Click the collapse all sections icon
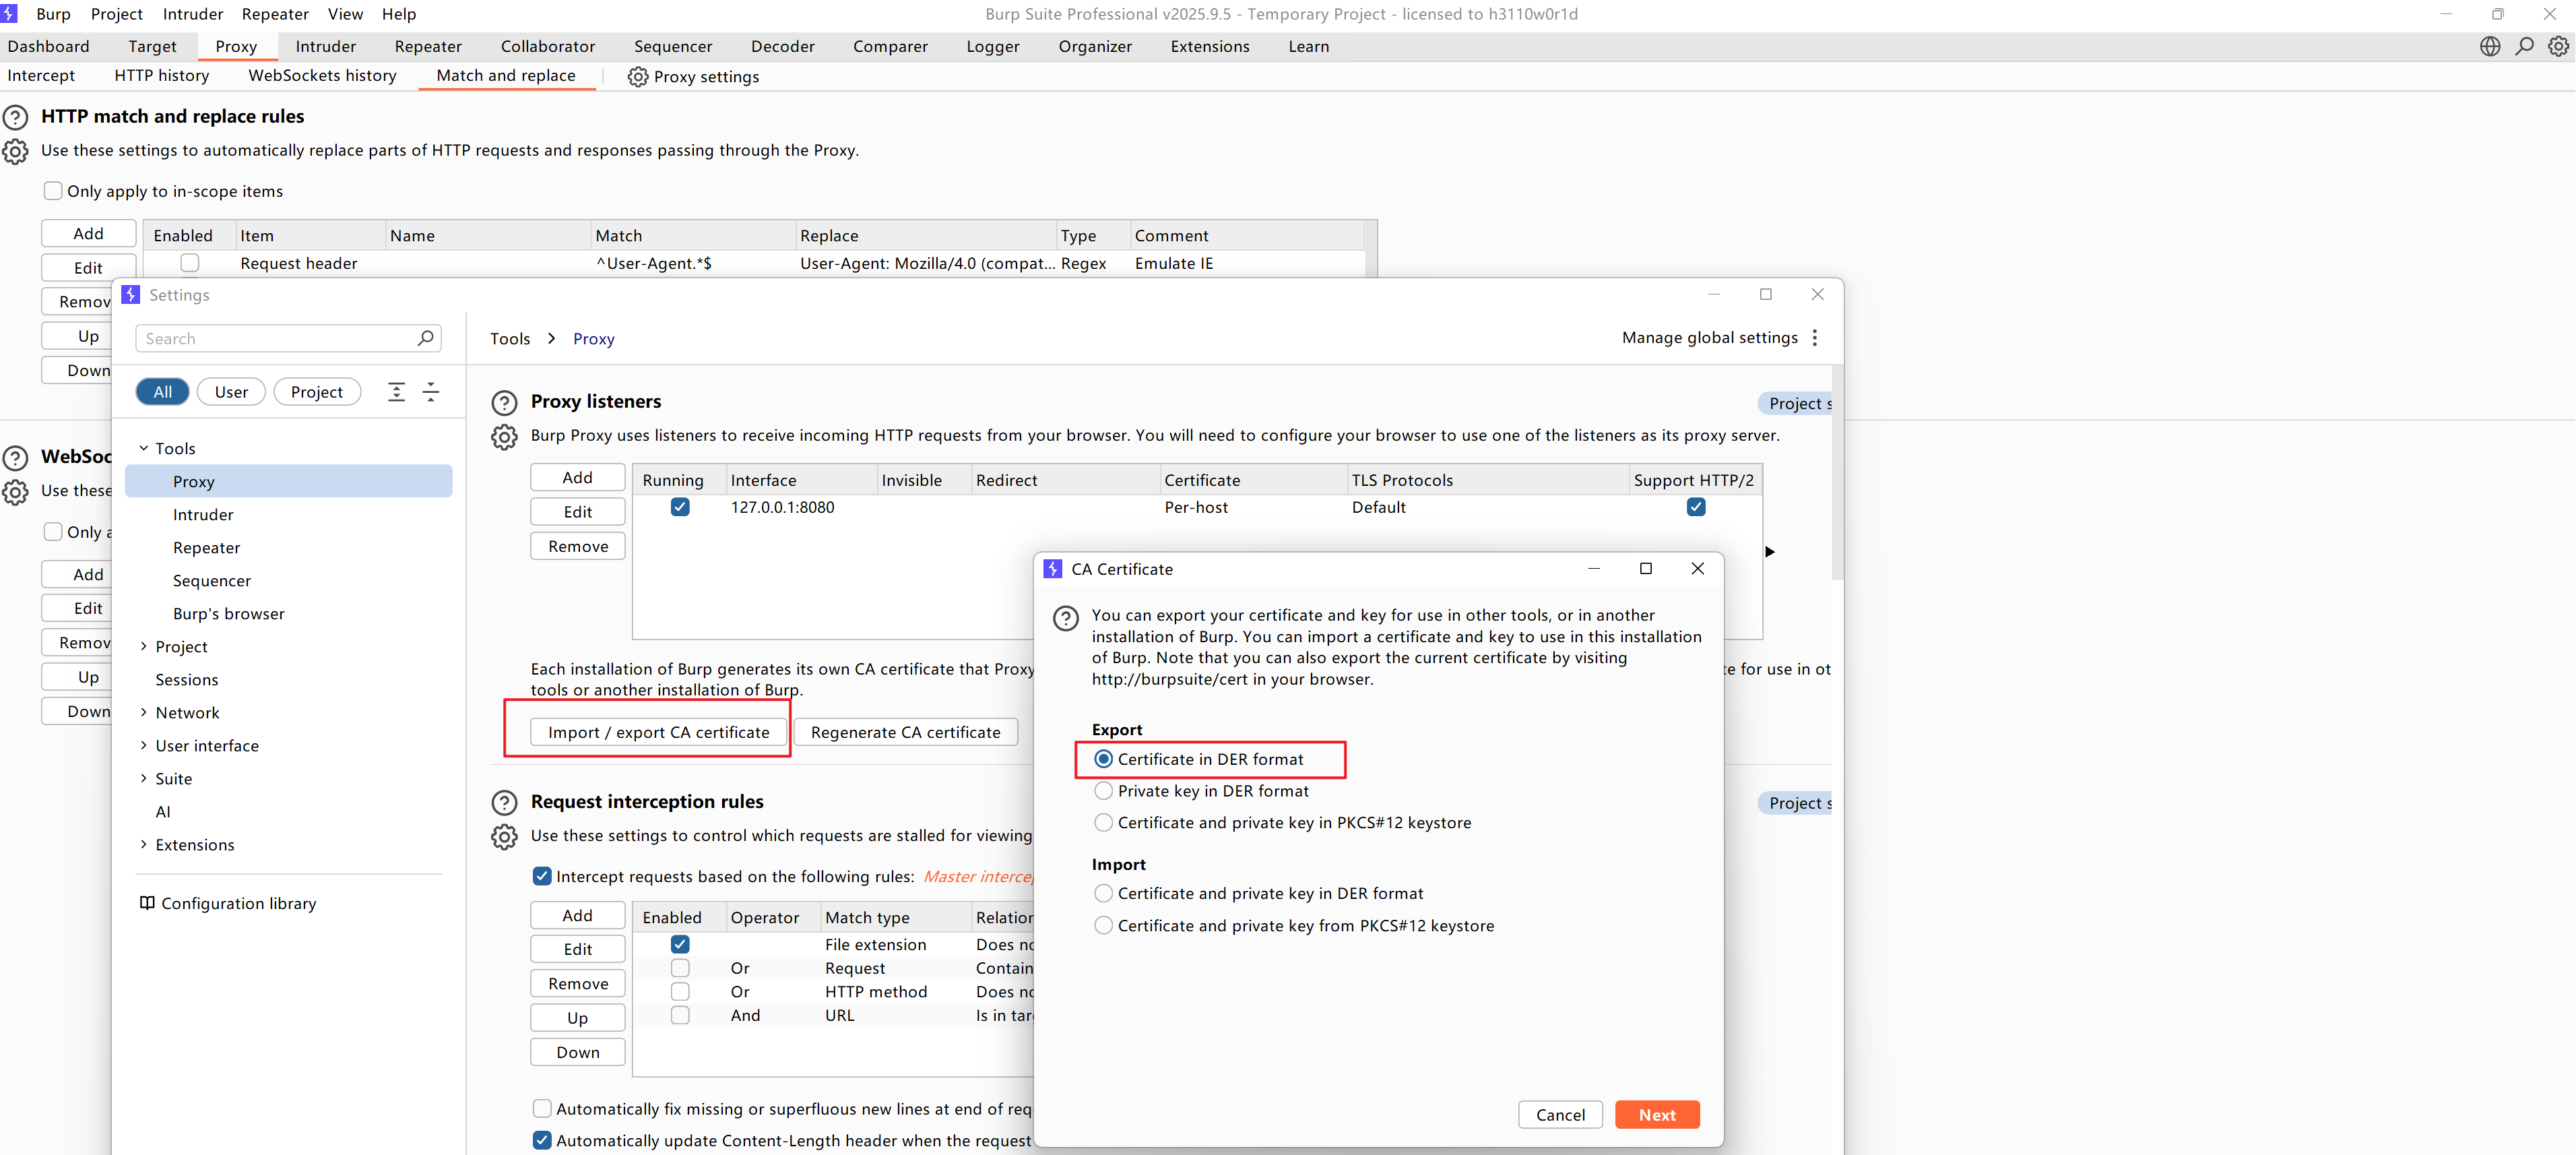Viewport: 2576px width, 1155px height. click(x=431, y=392)
